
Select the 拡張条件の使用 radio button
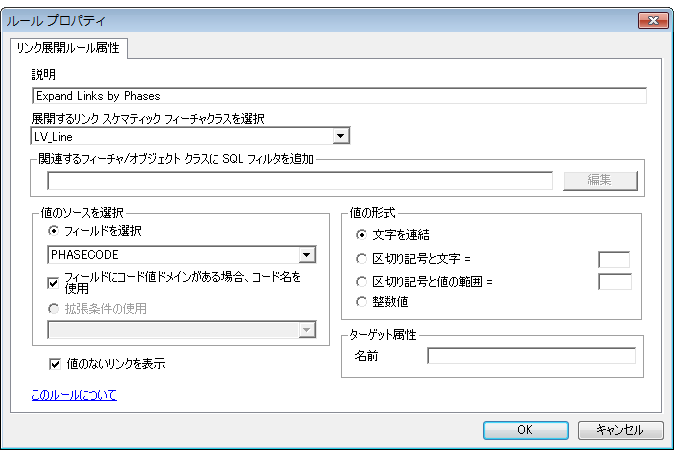coord(54,308)
